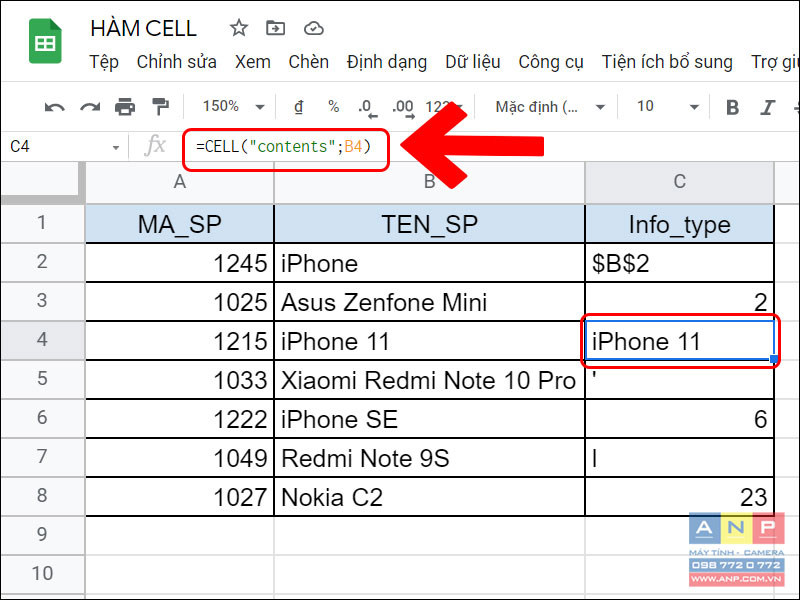Image resolution: width=800 pixels, height=600 pixels.
Task: Format as currency đ
Action: 298,107
